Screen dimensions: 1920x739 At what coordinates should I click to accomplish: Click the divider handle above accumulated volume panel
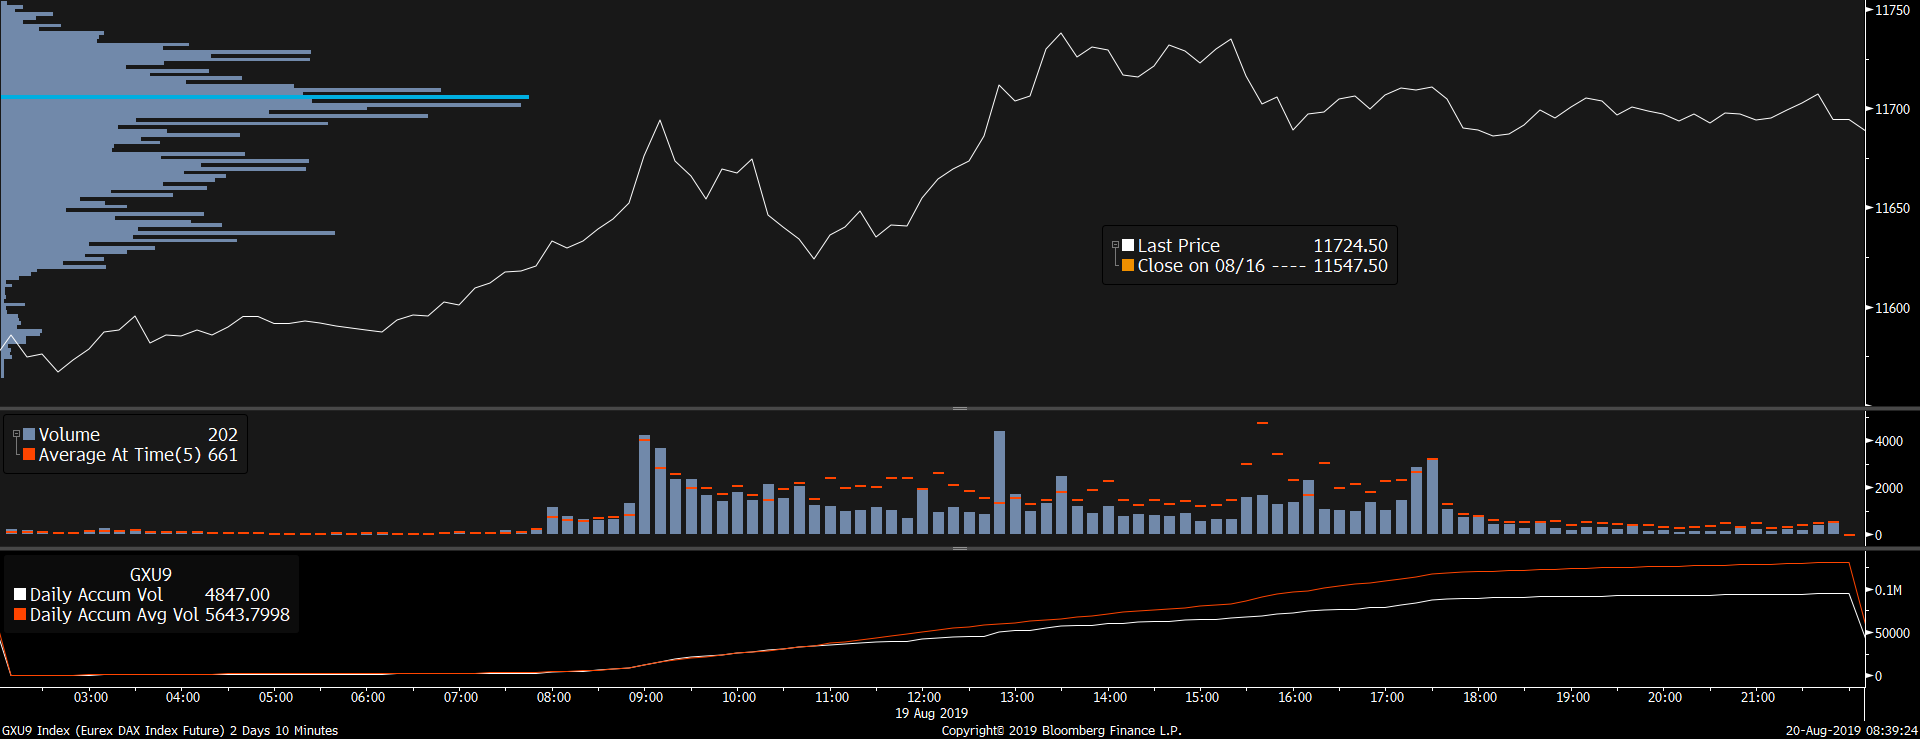960,548
